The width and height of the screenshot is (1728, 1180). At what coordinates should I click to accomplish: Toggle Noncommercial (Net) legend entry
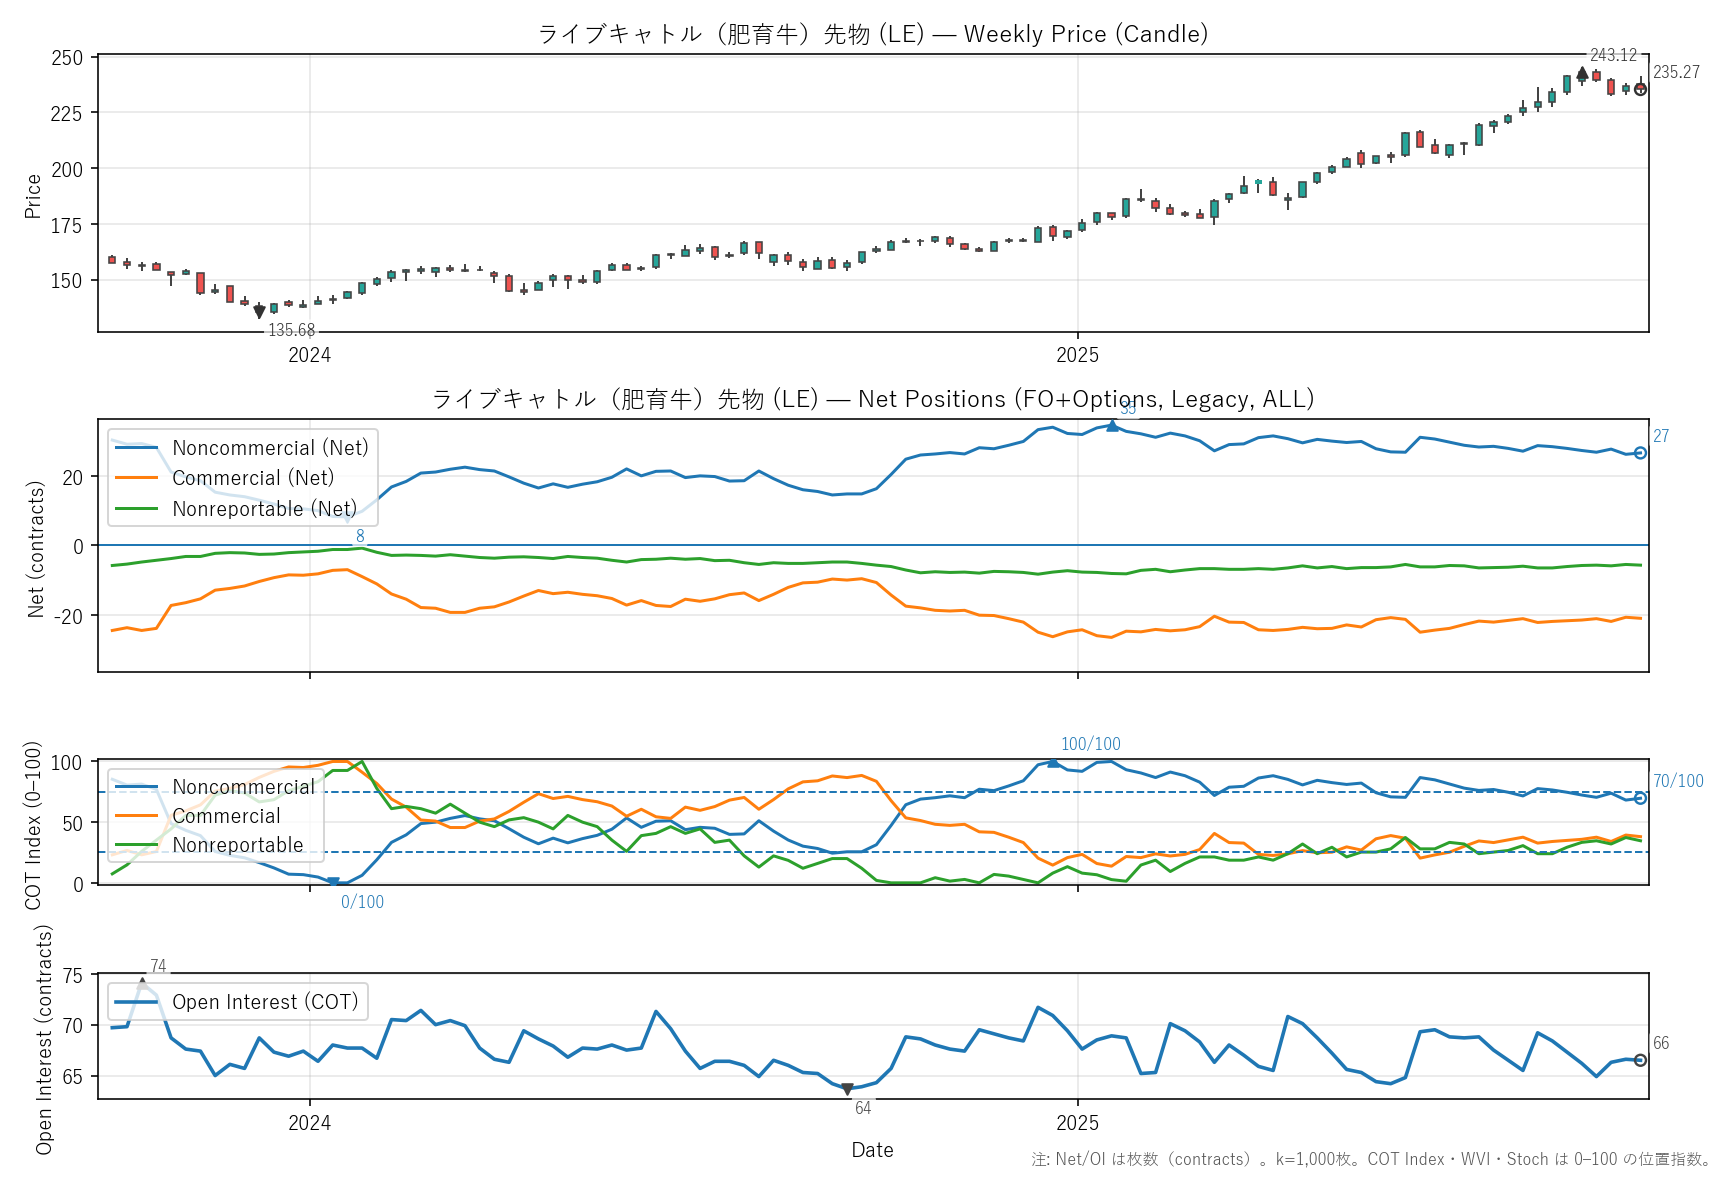(270, 448)
